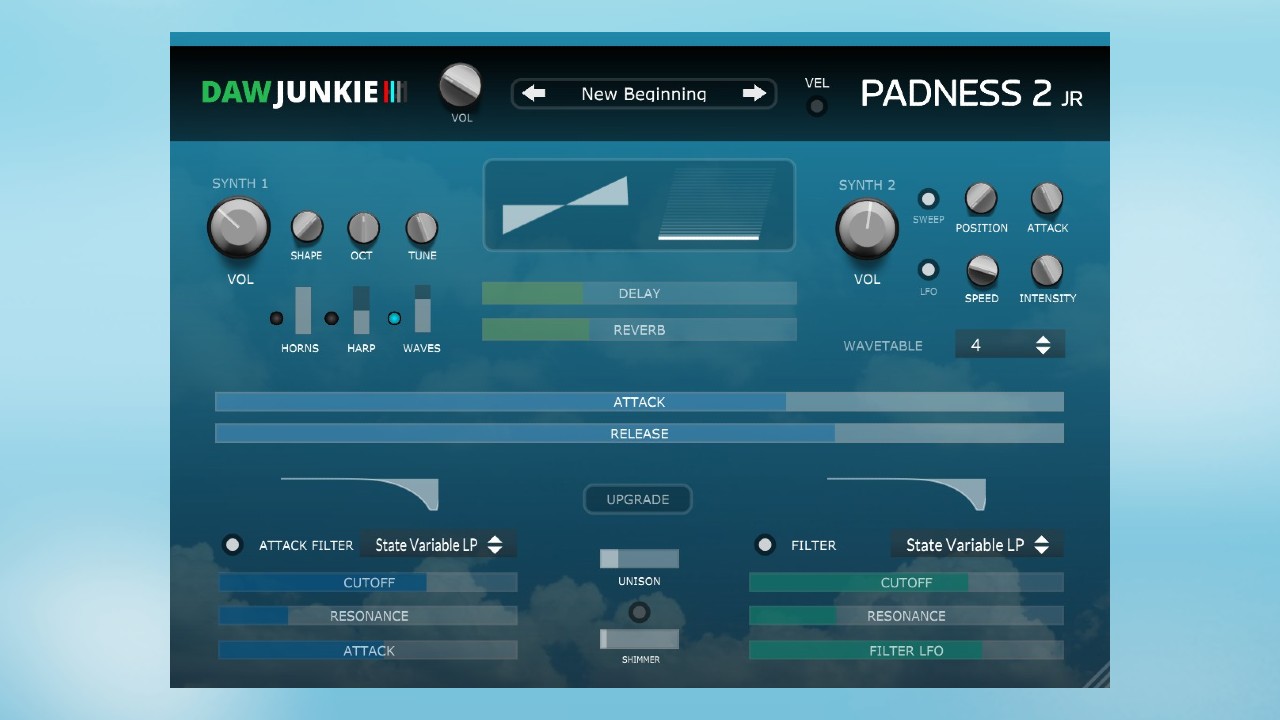Adjust the INTENSITY knob for Synth 2
1280x720 pixels.
(1046, 270)
